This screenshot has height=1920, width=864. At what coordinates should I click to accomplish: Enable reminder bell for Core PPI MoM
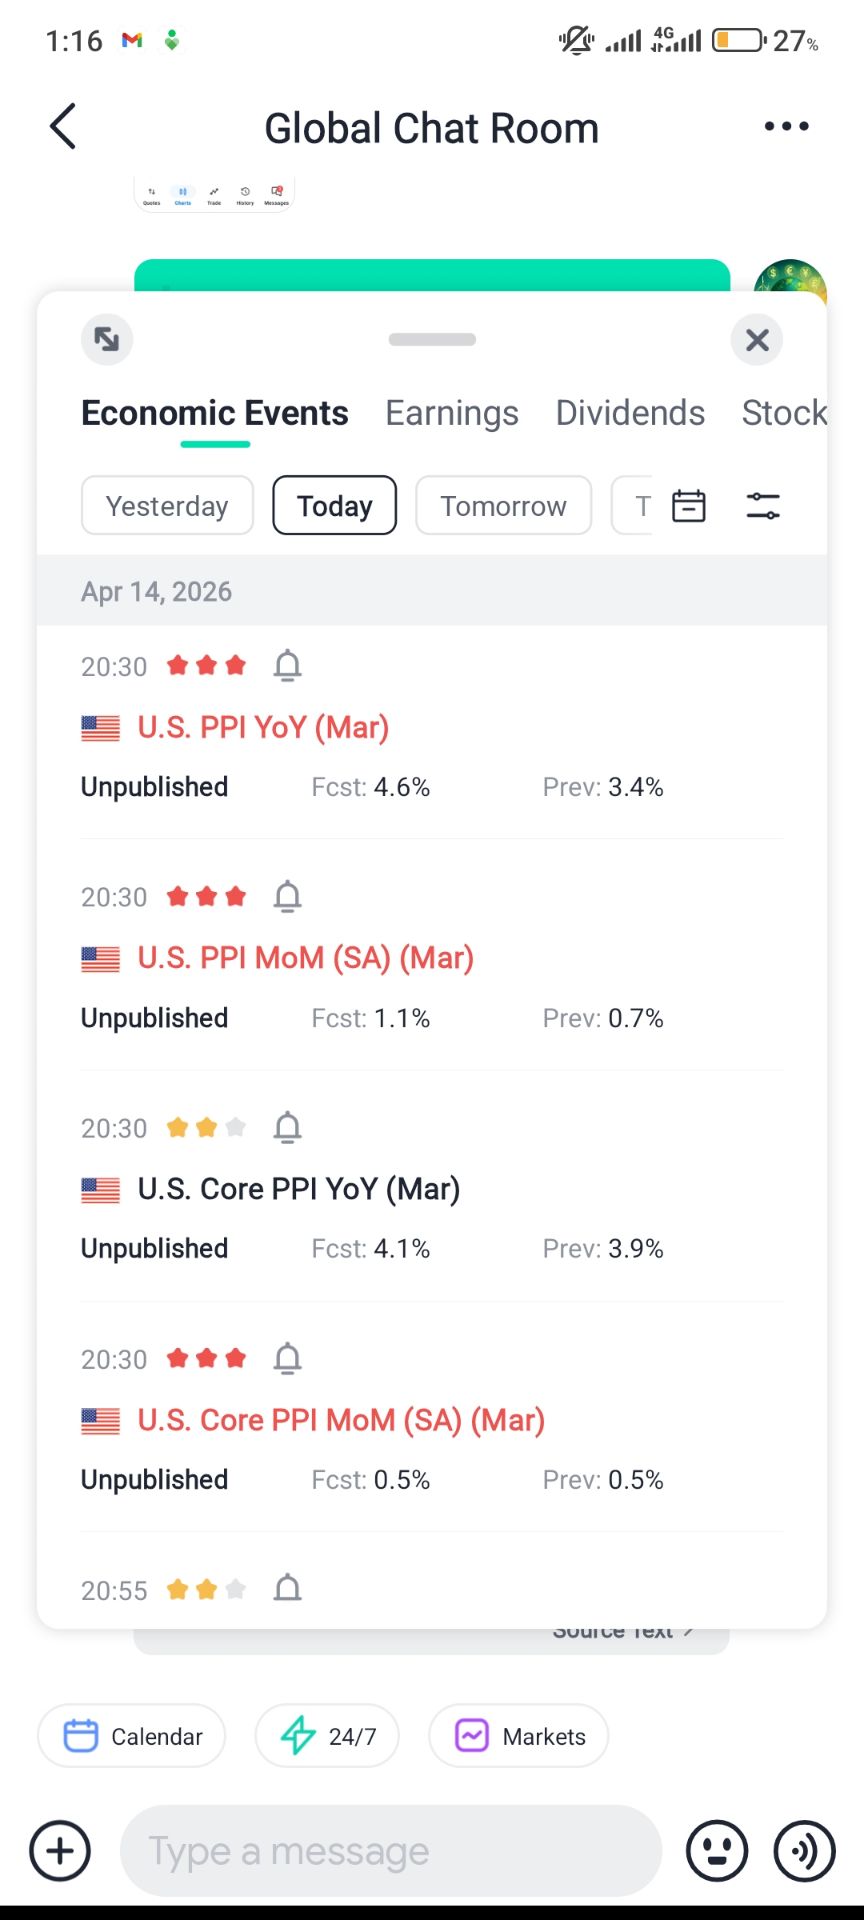287,1358
